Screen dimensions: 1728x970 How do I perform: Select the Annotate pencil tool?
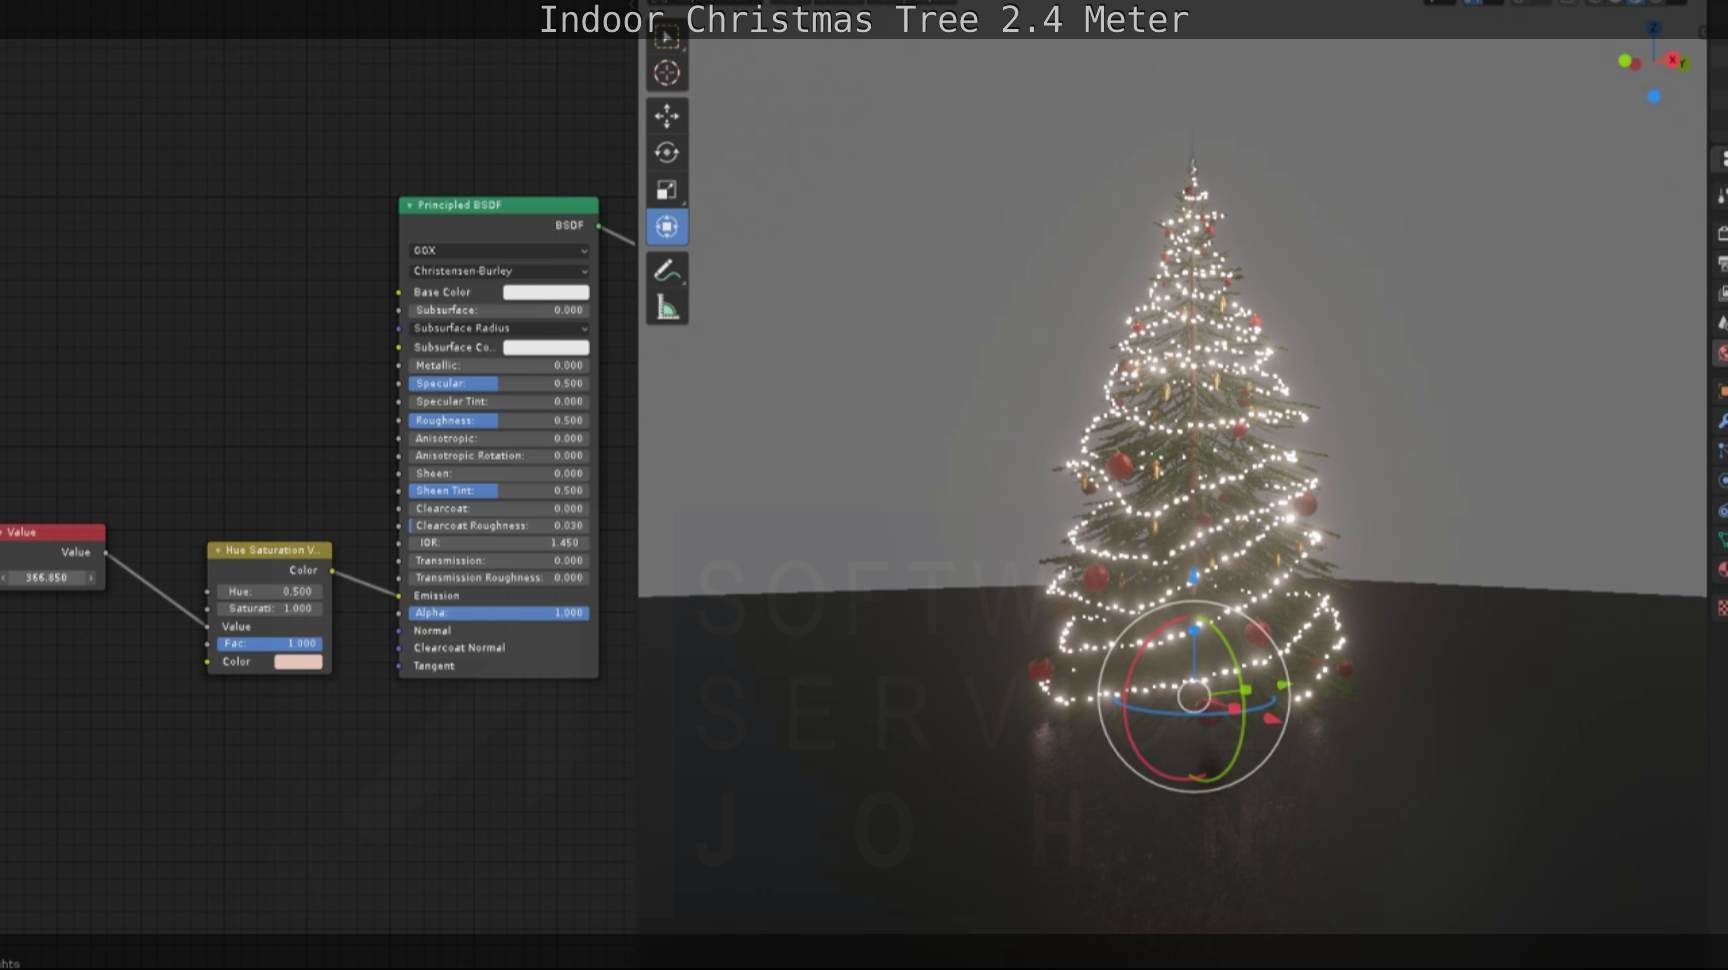click(667, 270)
